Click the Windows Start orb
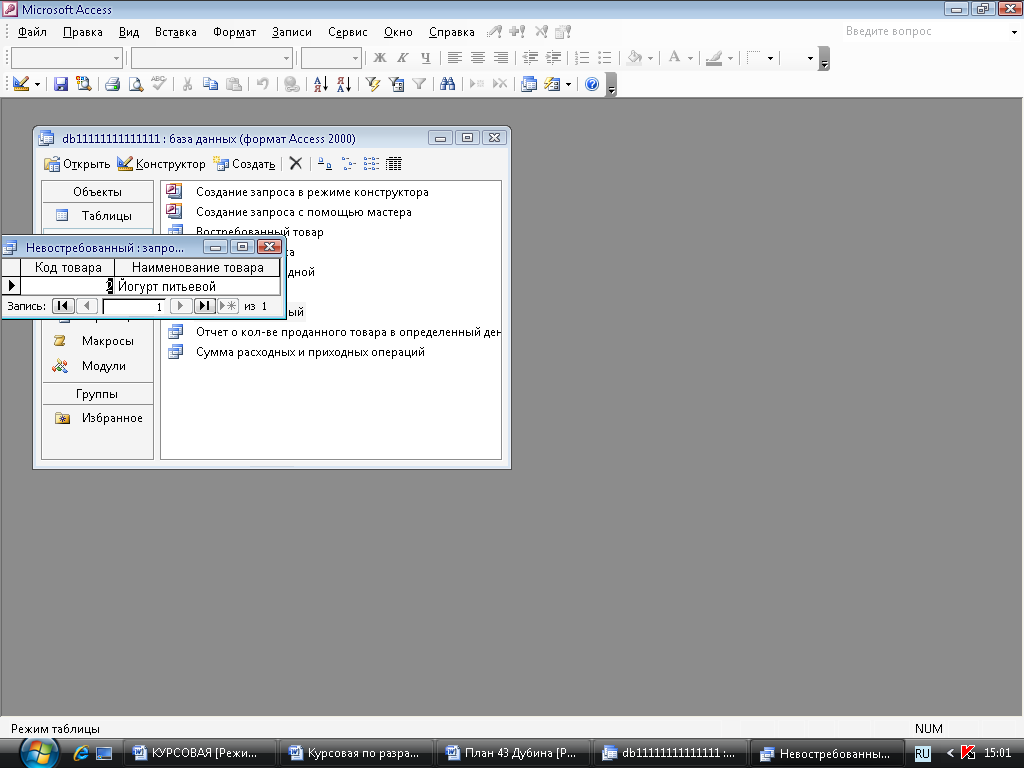Screen dimensions: 1024x768 [40, 754]
